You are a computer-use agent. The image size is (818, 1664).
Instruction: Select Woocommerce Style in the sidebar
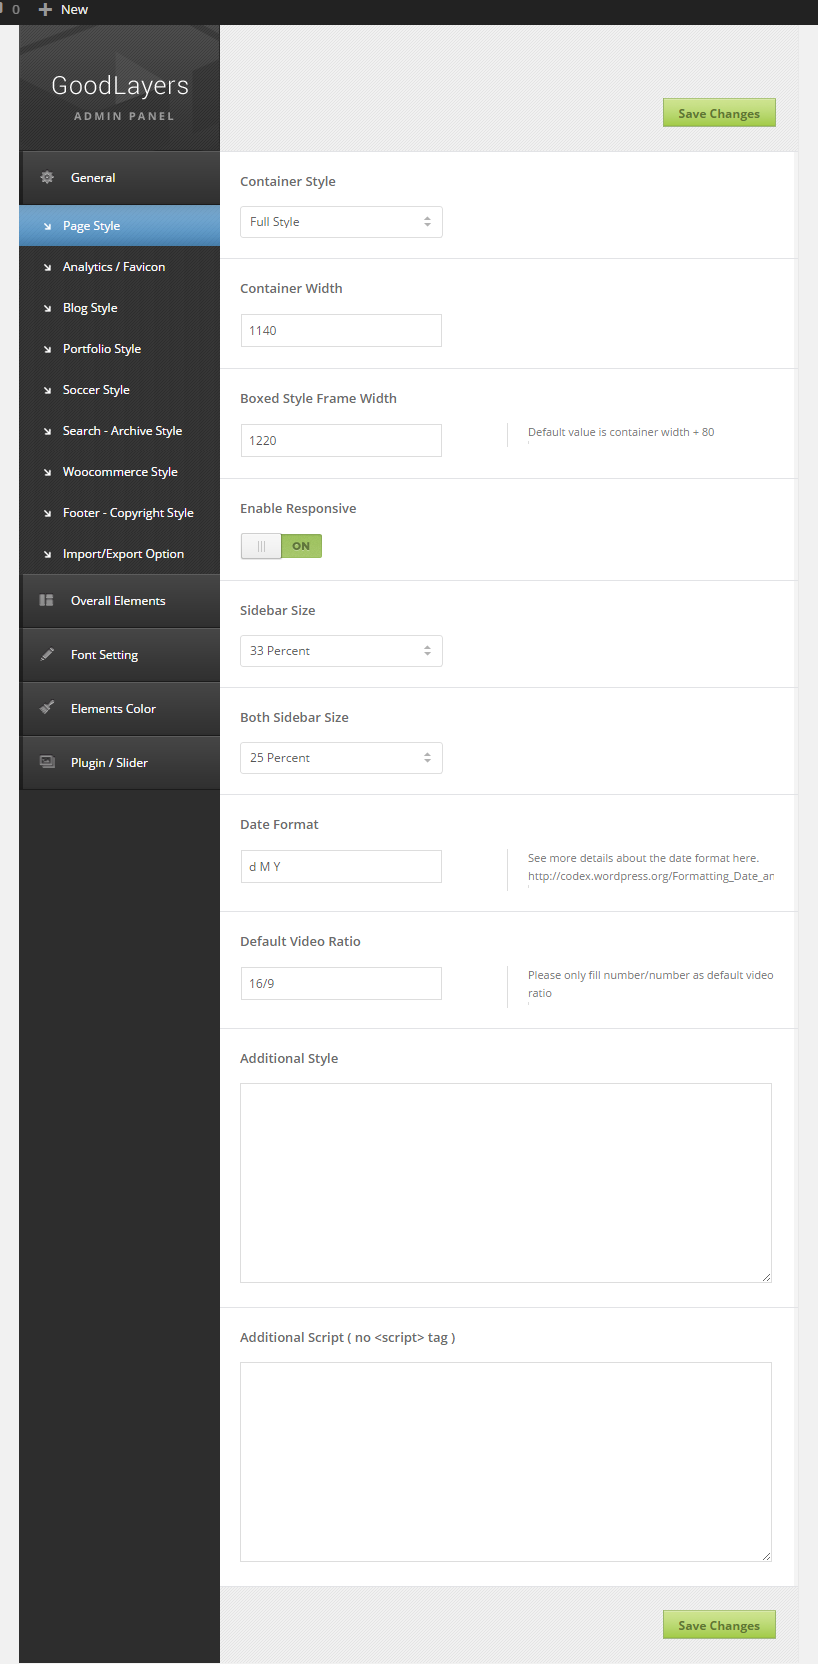pyautogui.click(x=120, y=472)
